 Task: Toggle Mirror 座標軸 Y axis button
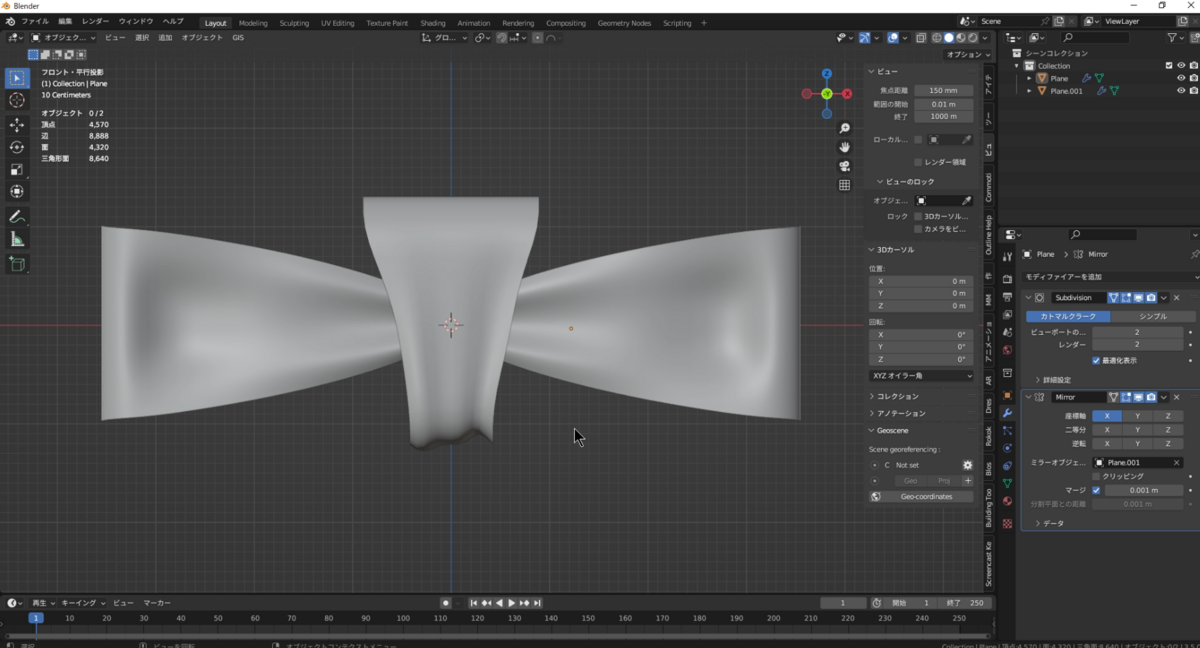(1137, 416)
